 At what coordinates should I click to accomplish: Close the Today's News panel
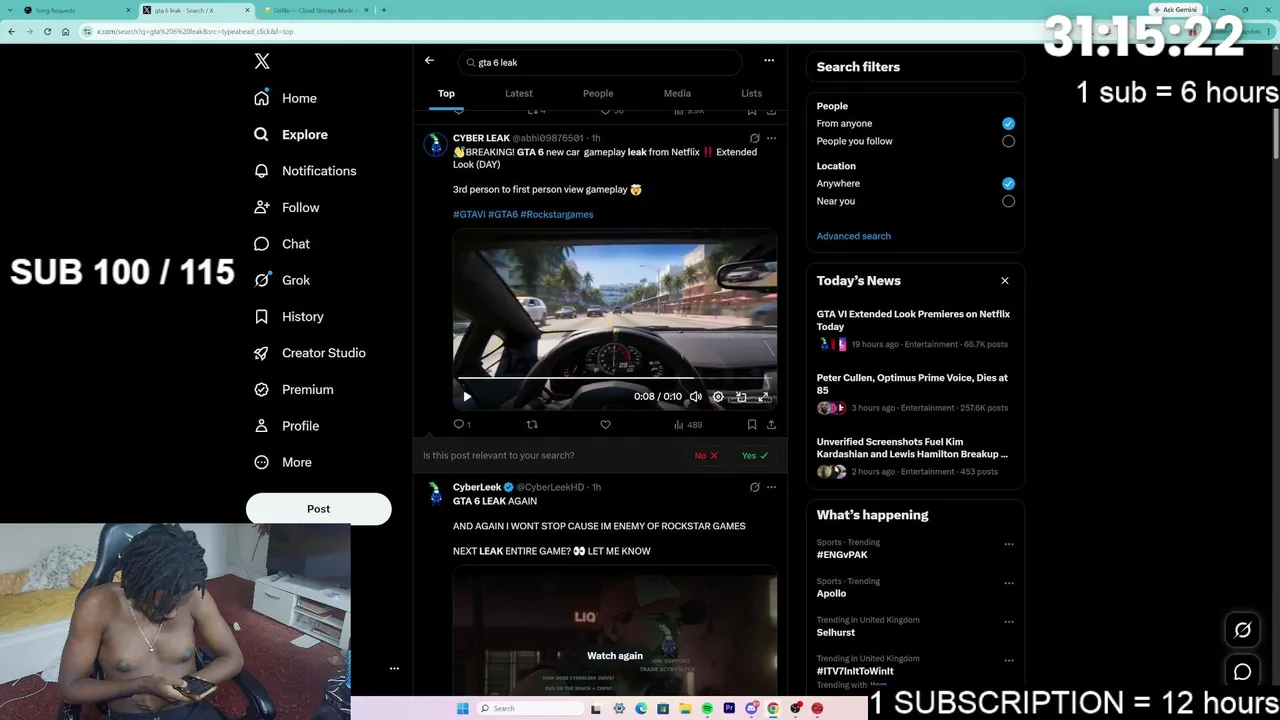pyautogui.click(x=1005, y=281)
